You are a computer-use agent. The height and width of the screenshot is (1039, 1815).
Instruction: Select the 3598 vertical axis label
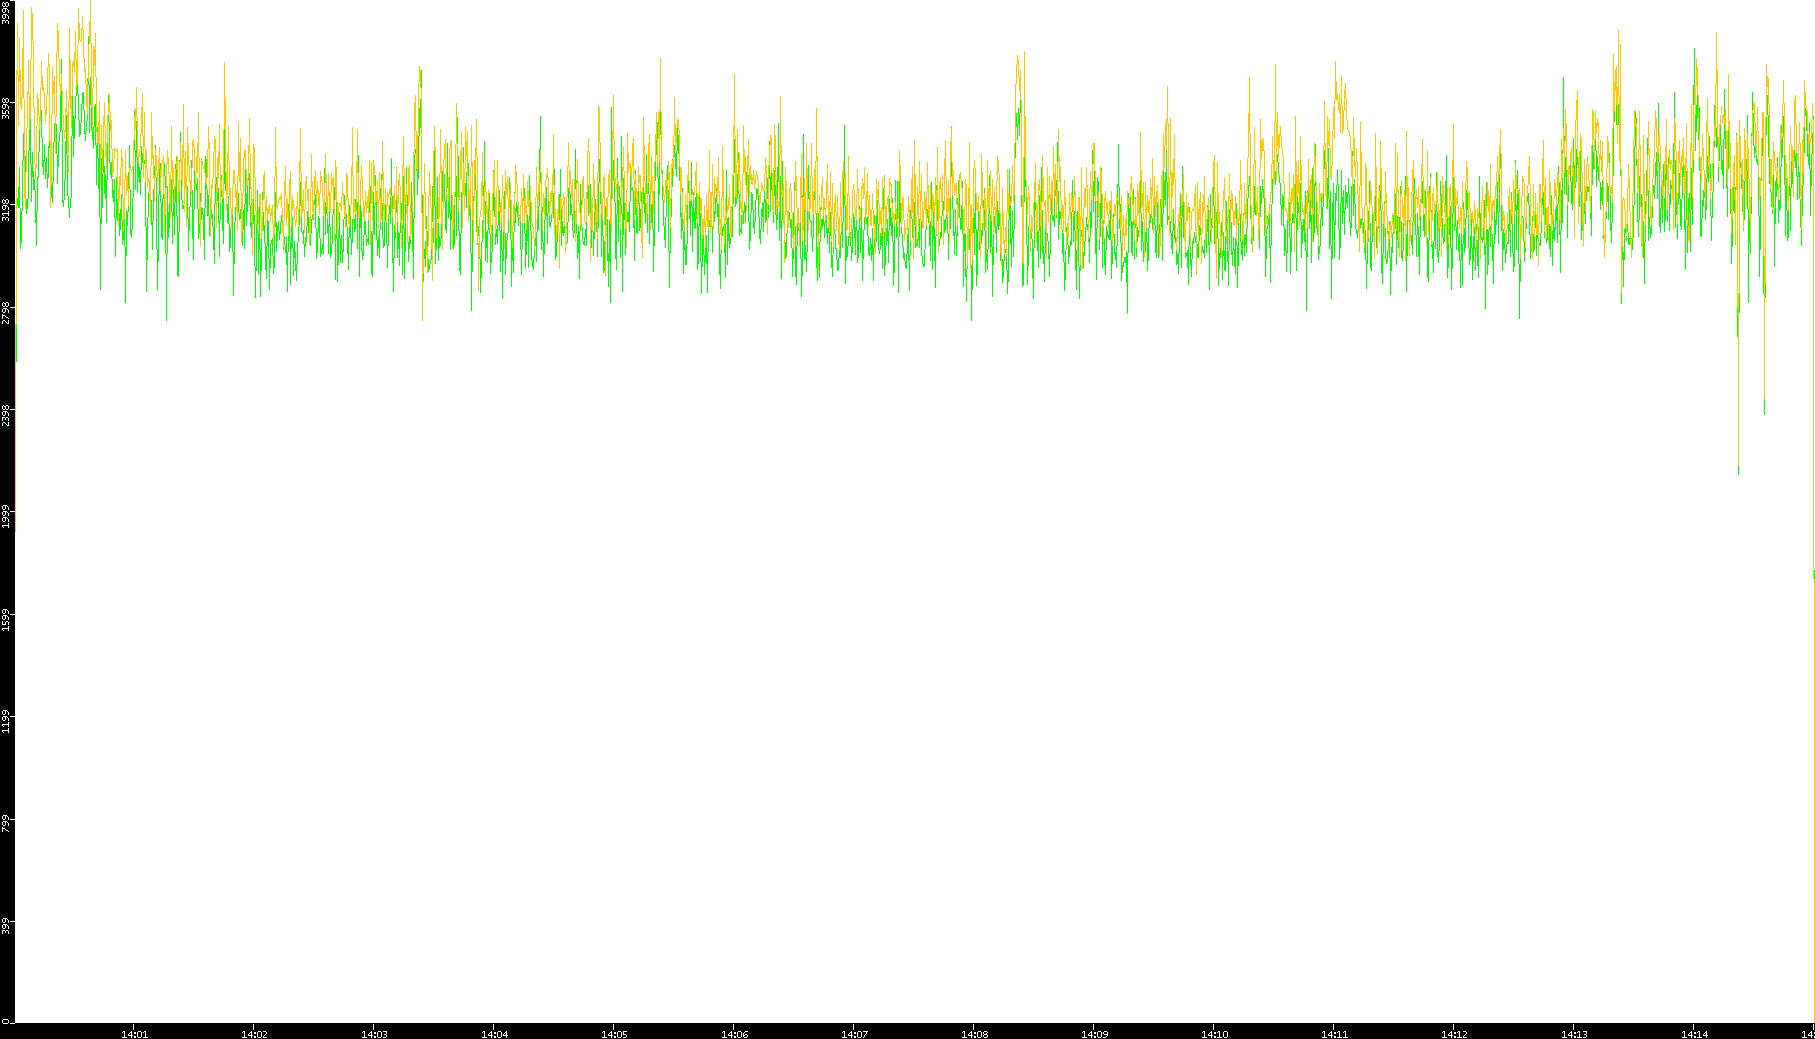7,108
